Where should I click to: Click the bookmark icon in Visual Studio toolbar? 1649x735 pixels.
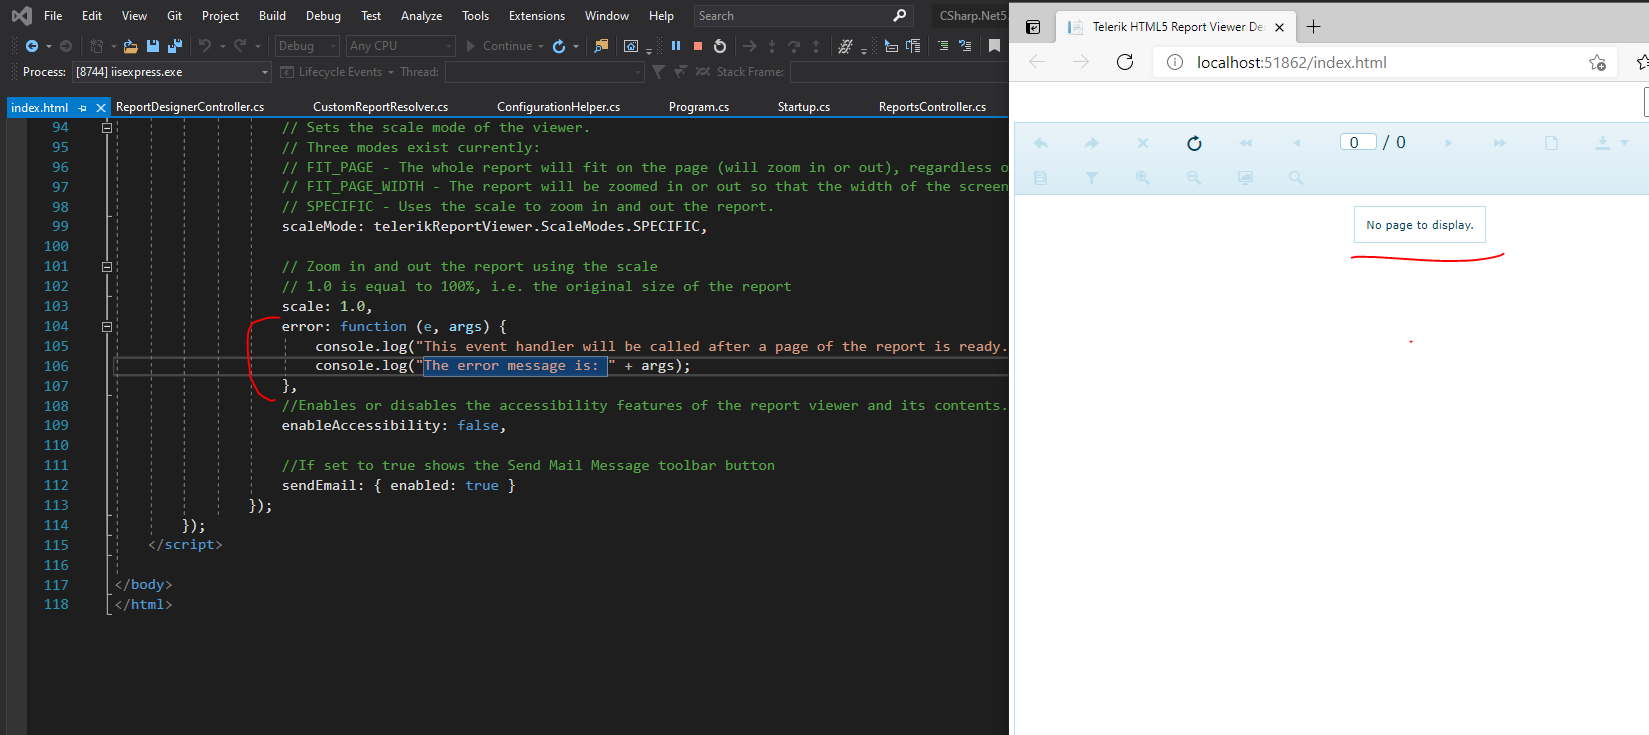click(994, 46)
